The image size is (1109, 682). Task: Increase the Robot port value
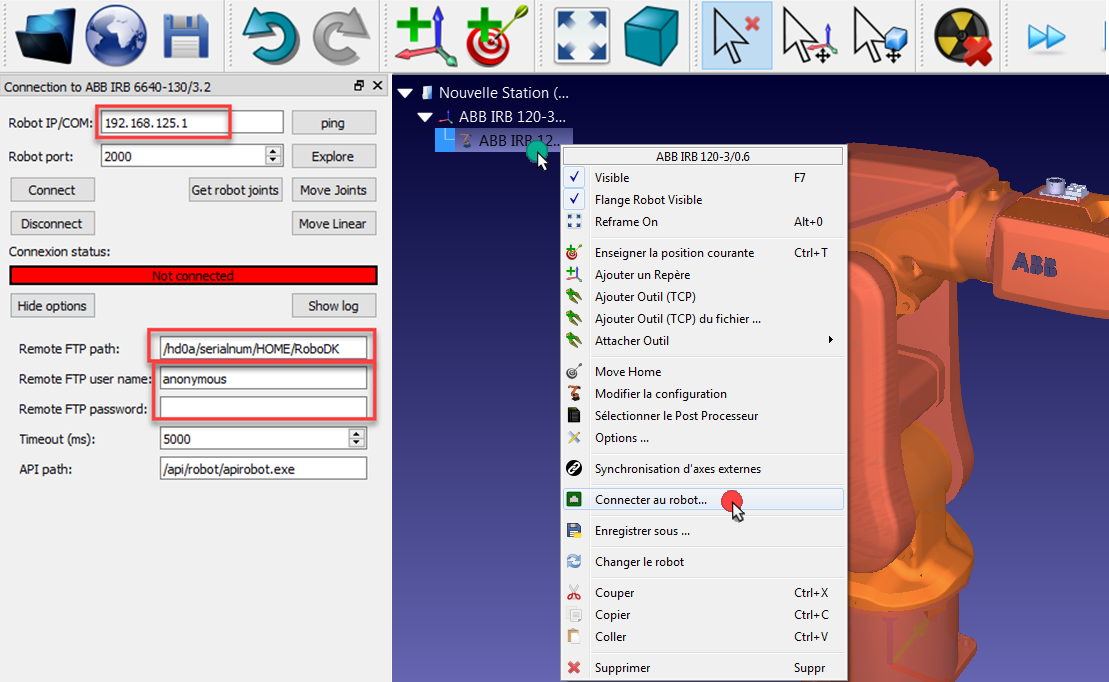(x=273, y=151)
